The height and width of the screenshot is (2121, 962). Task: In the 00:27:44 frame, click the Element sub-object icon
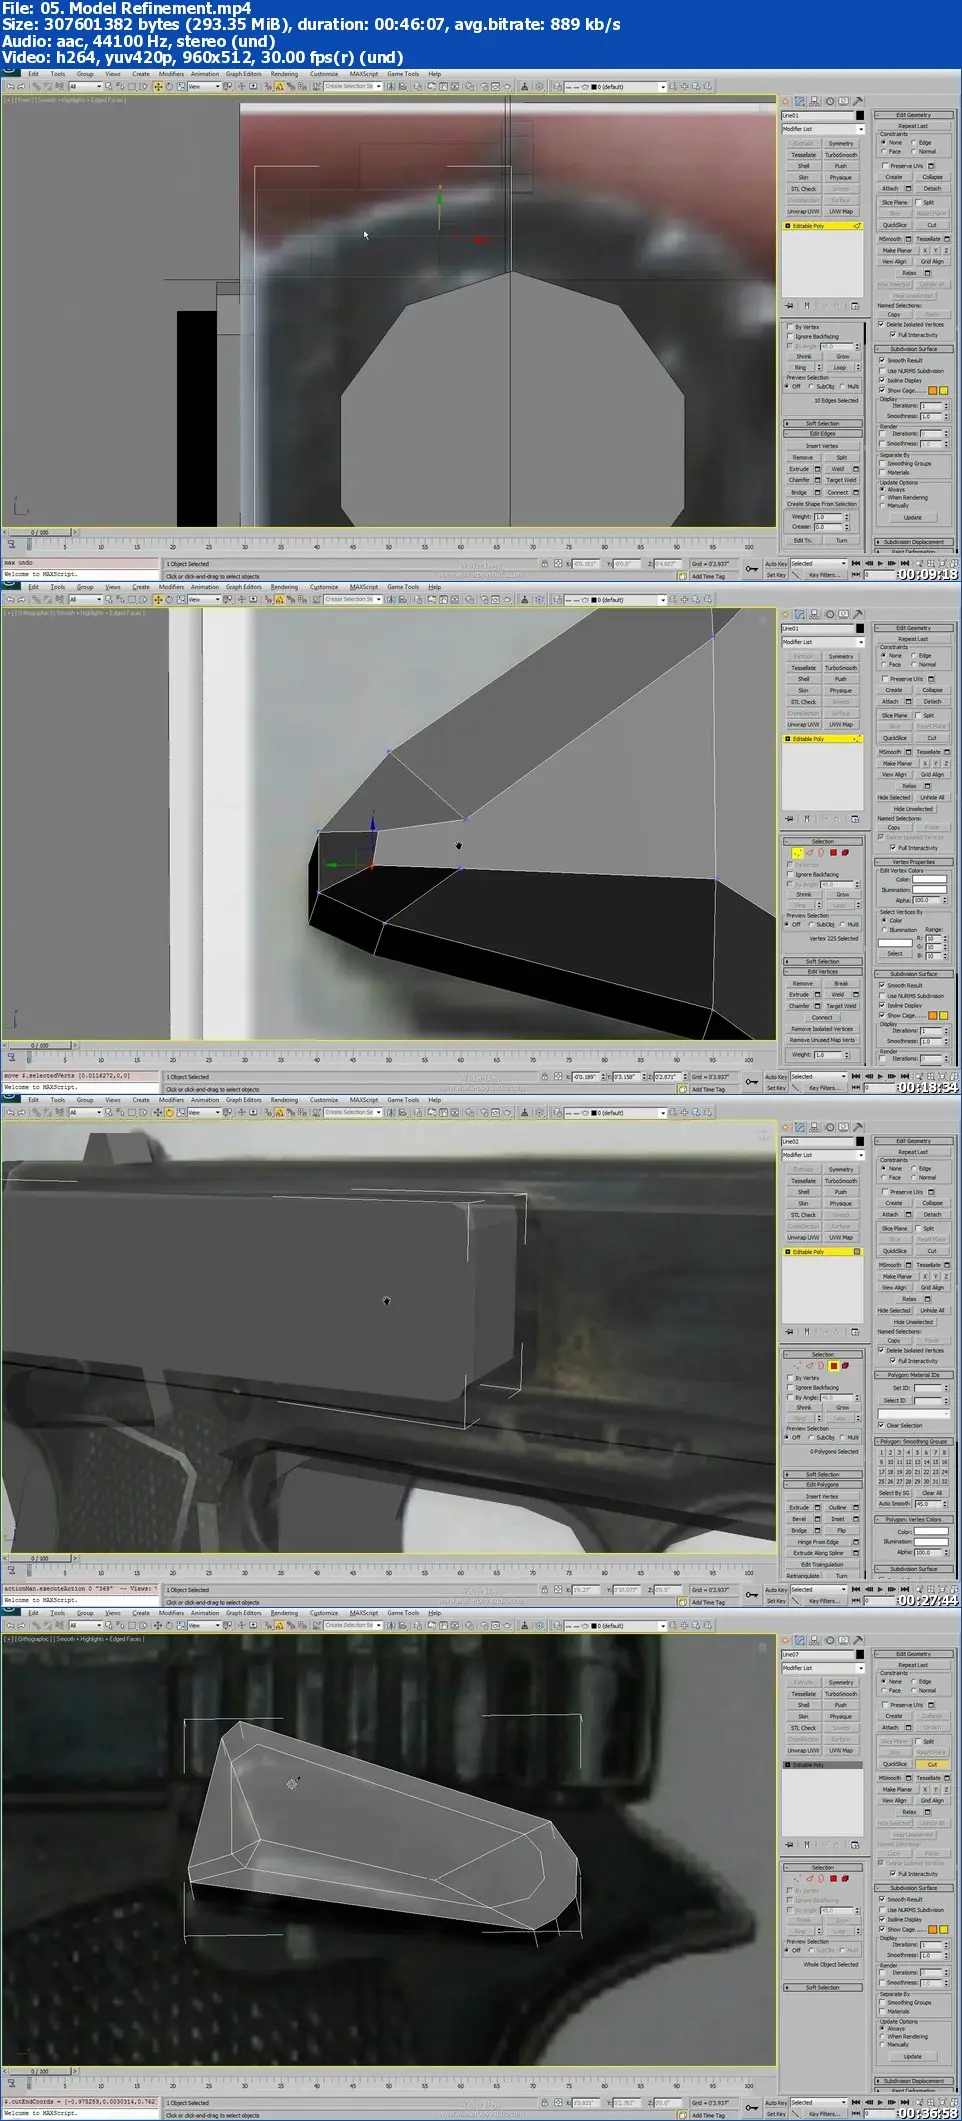tap(845, 1366)
